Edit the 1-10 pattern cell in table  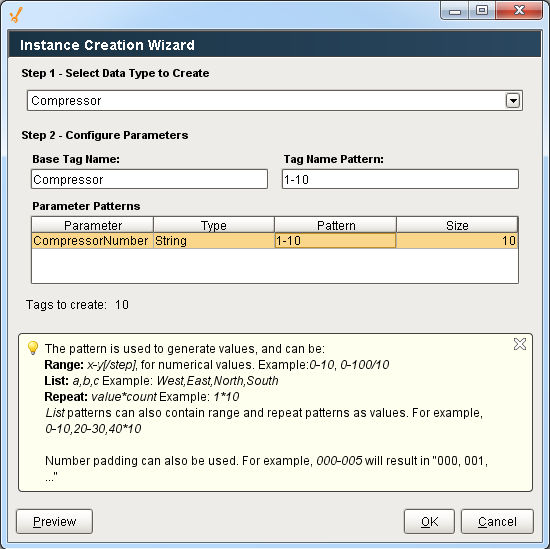336,241
